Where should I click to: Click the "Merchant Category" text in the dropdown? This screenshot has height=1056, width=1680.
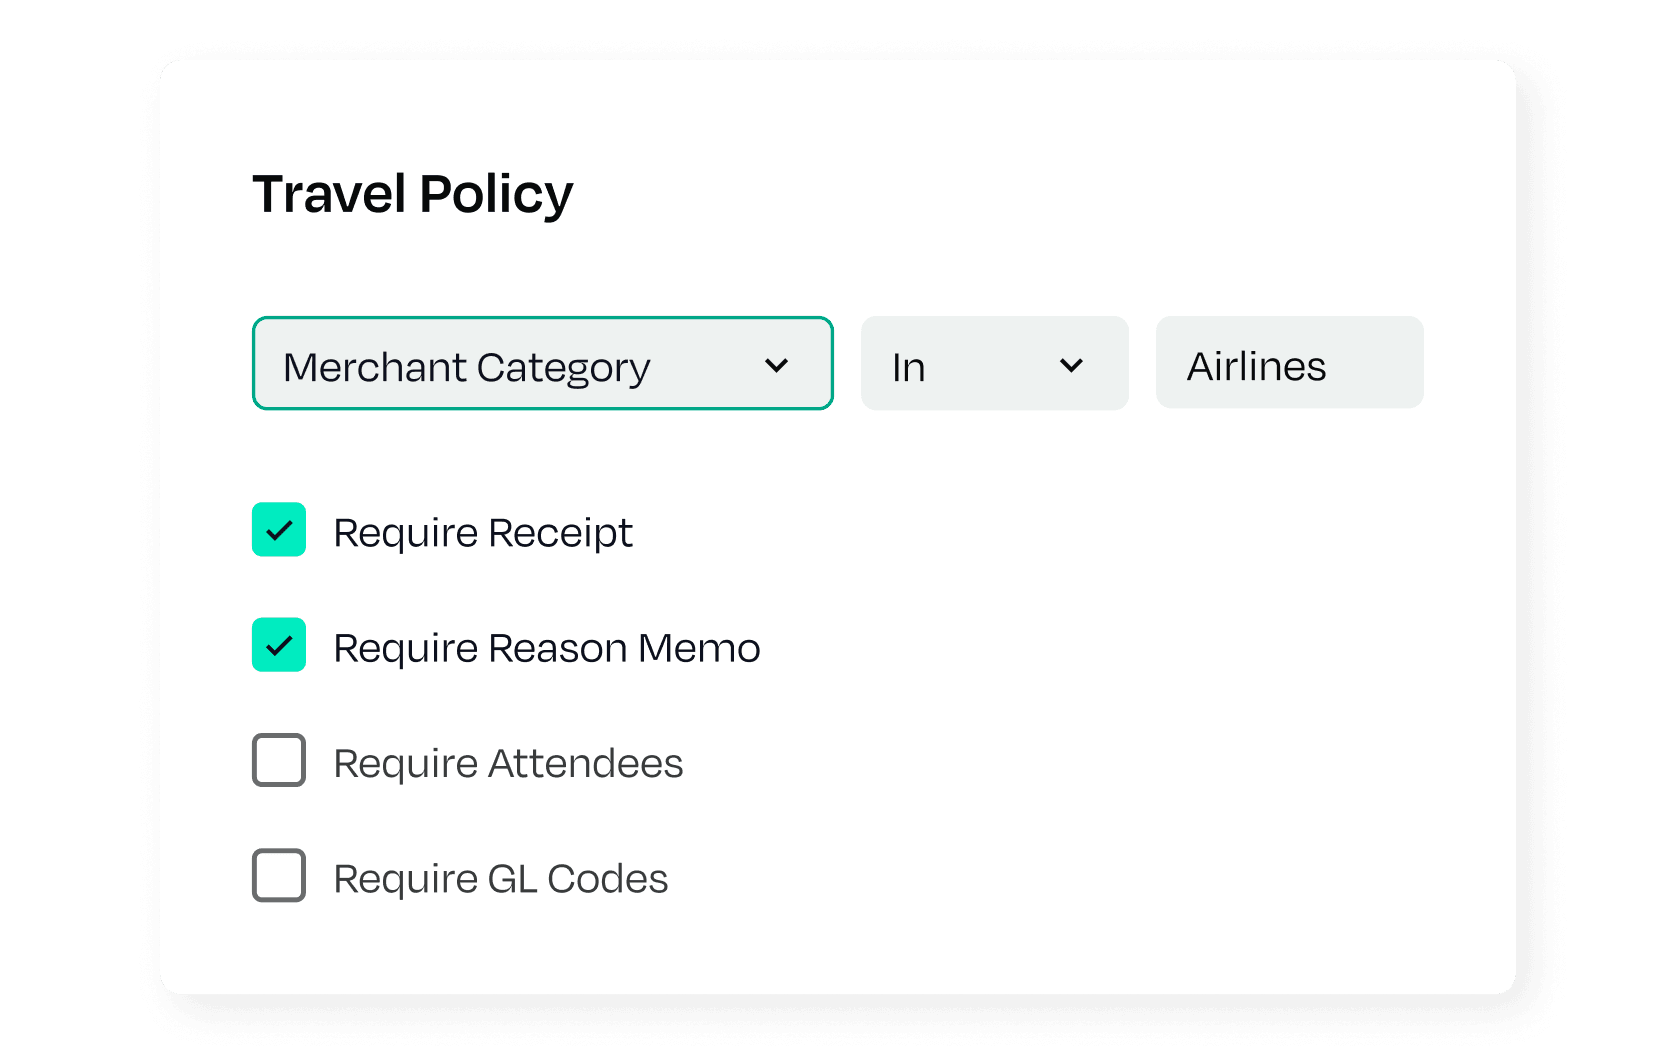click(467, 367)
